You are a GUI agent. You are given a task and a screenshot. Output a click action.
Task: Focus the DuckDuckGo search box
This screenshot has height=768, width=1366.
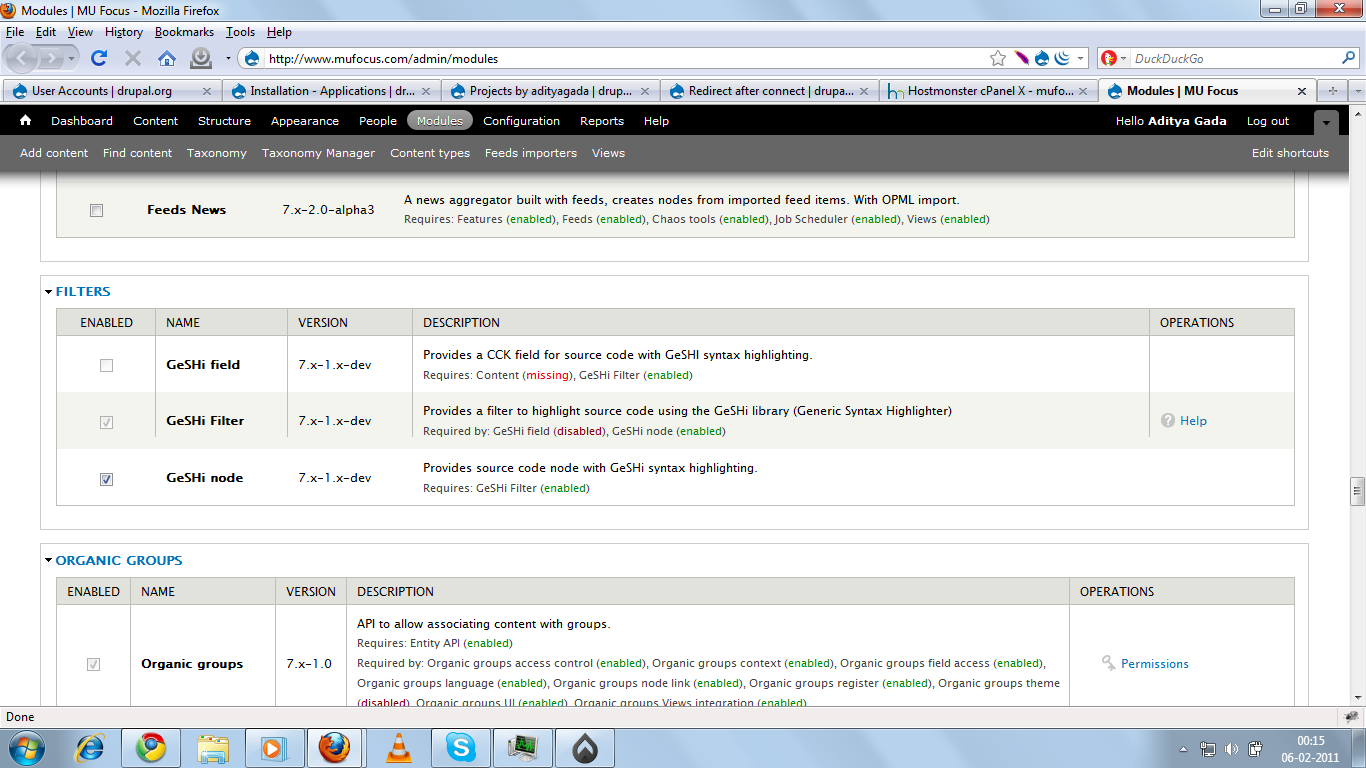point(1234,58)
